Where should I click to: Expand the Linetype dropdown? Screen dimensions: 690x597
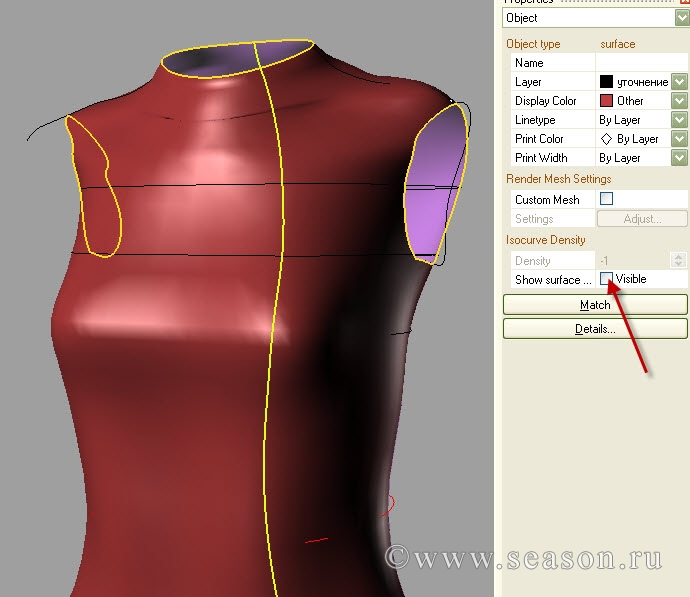point(679,120)
